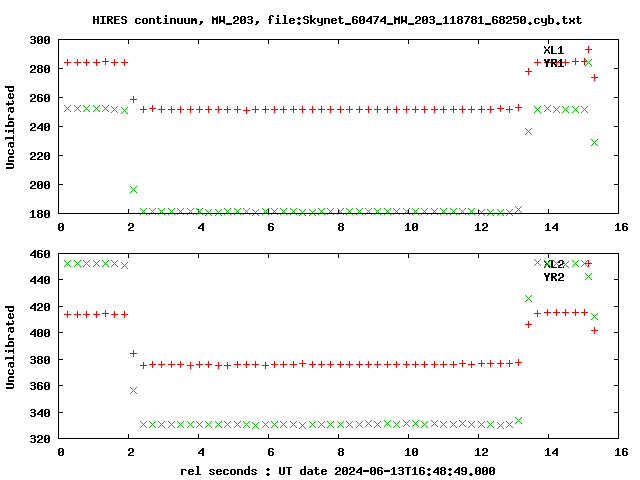Click the green YR2 point near 426 in bottom plot
The height and width of the screenshot is (480, 640).
[x=528, y=298]
